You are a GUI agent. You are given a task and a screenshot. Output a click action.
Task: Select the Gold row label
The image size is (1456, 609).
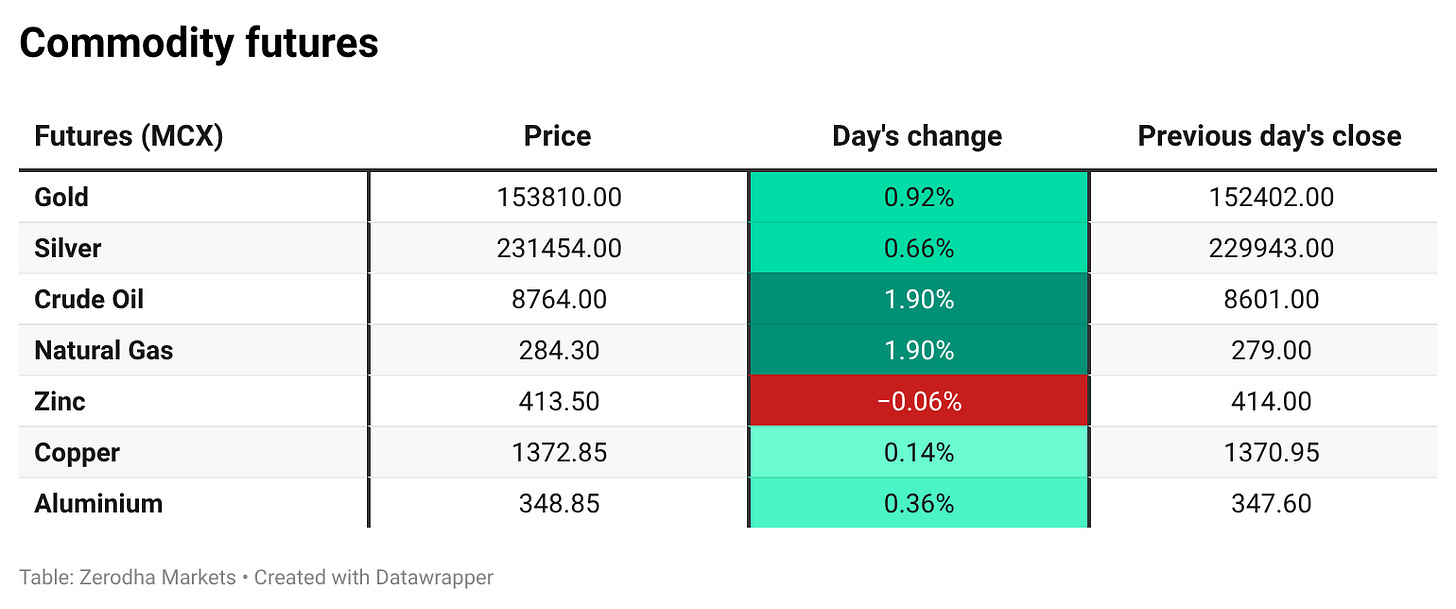61,197
